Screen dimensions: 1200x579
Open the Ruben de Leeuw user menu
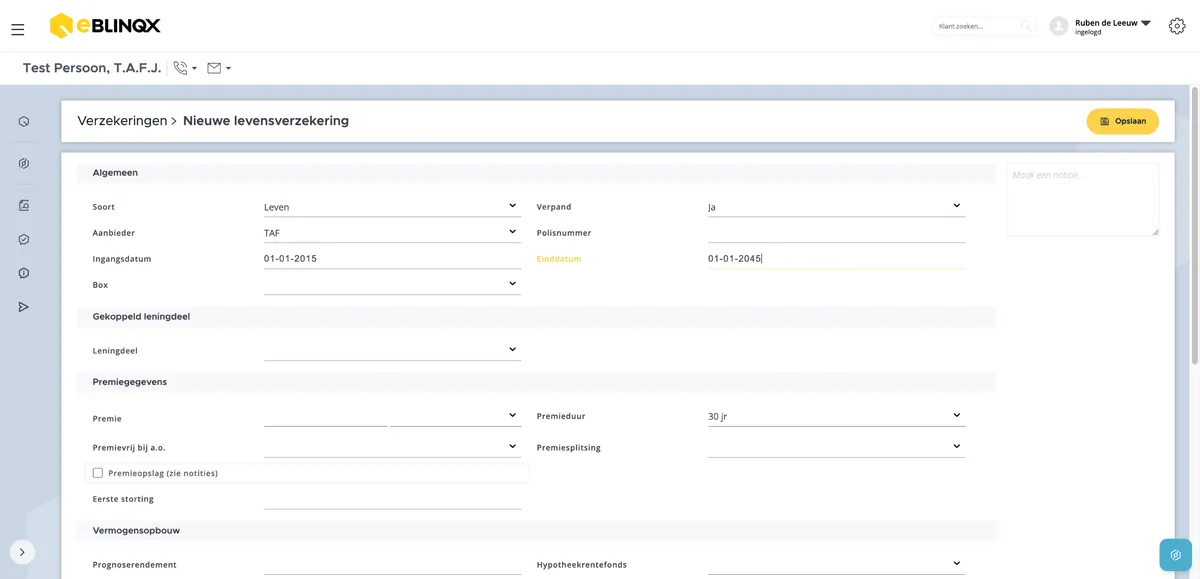pyautogui.click(x=1113, y=26)
